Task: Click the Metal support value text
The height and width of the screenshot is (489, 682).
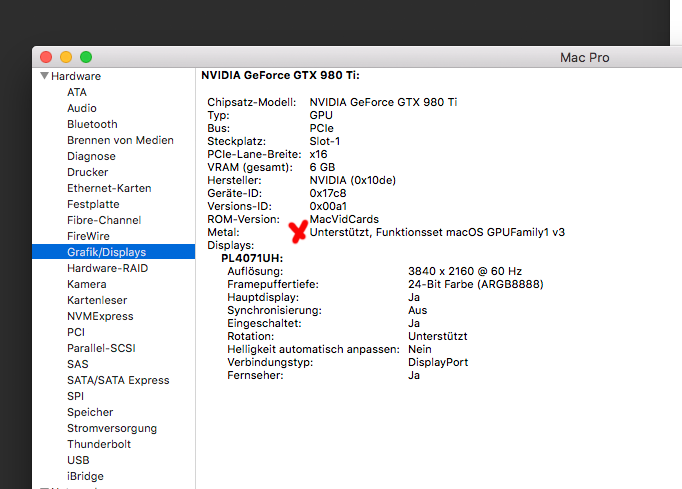Action: (x=437, y=232)
